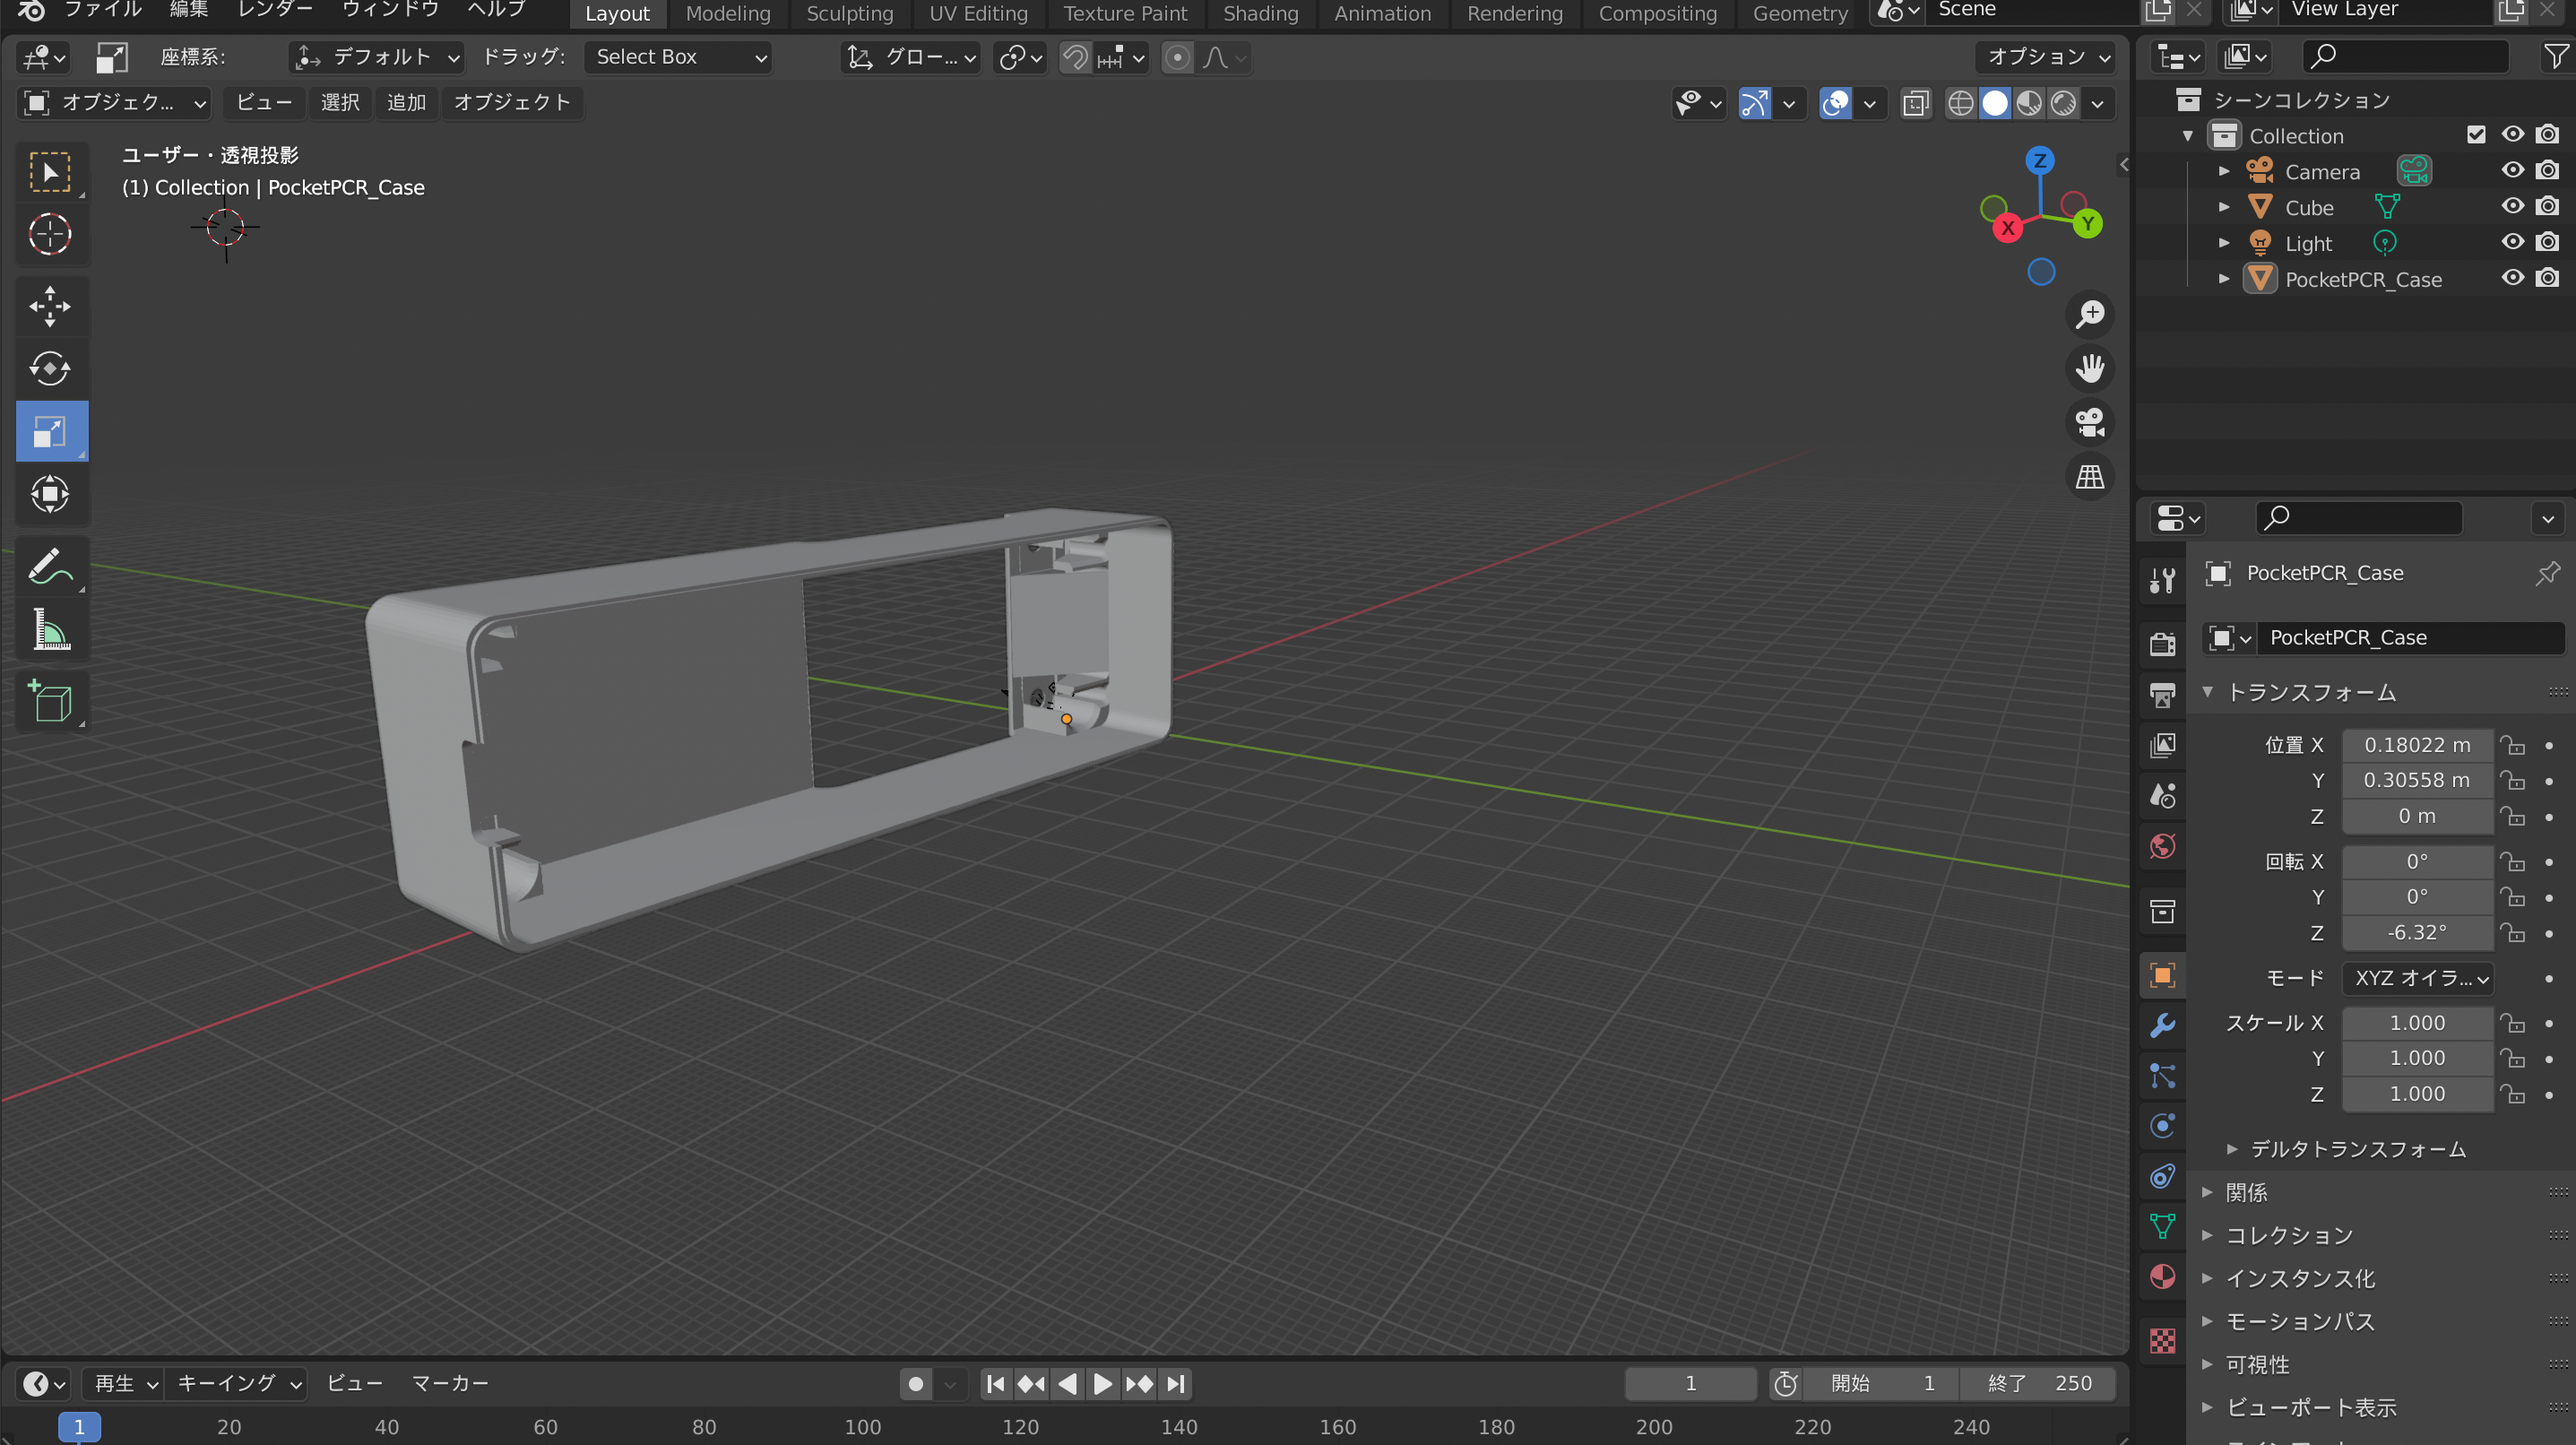This screenshot has width=2576, height=1445.
Task: Open the 編集 menu
Action: [189, 11]
